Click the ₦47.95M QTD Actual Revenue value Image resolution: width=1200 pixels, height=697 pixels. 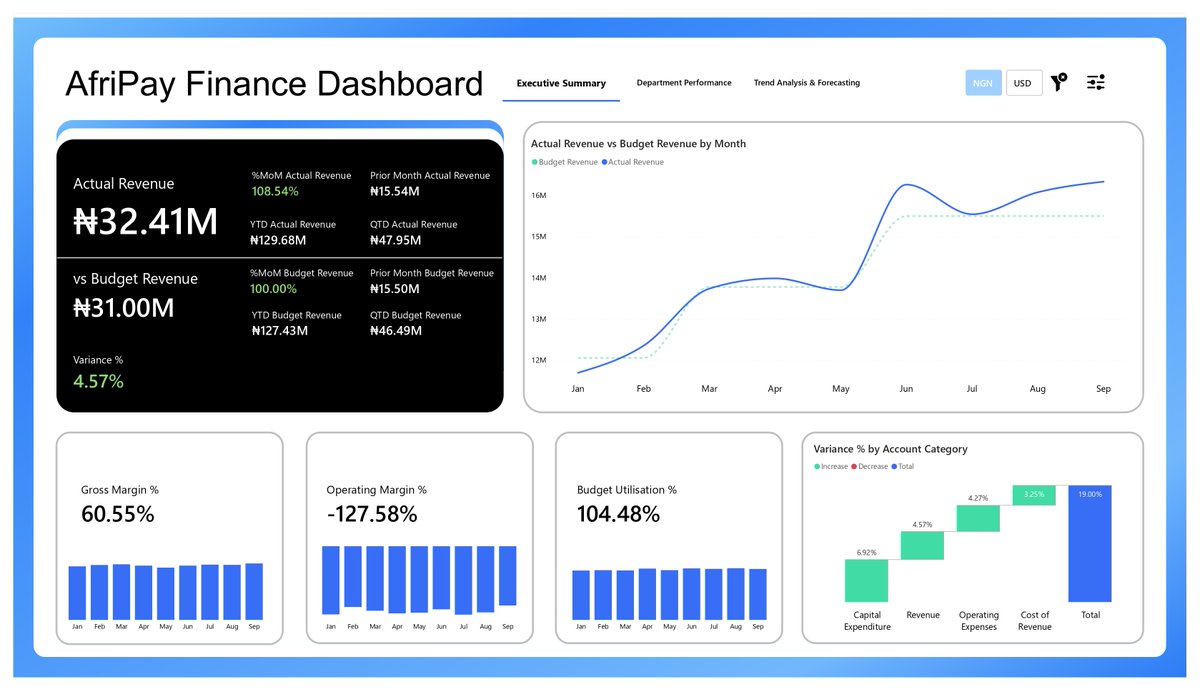coord(396,240)
